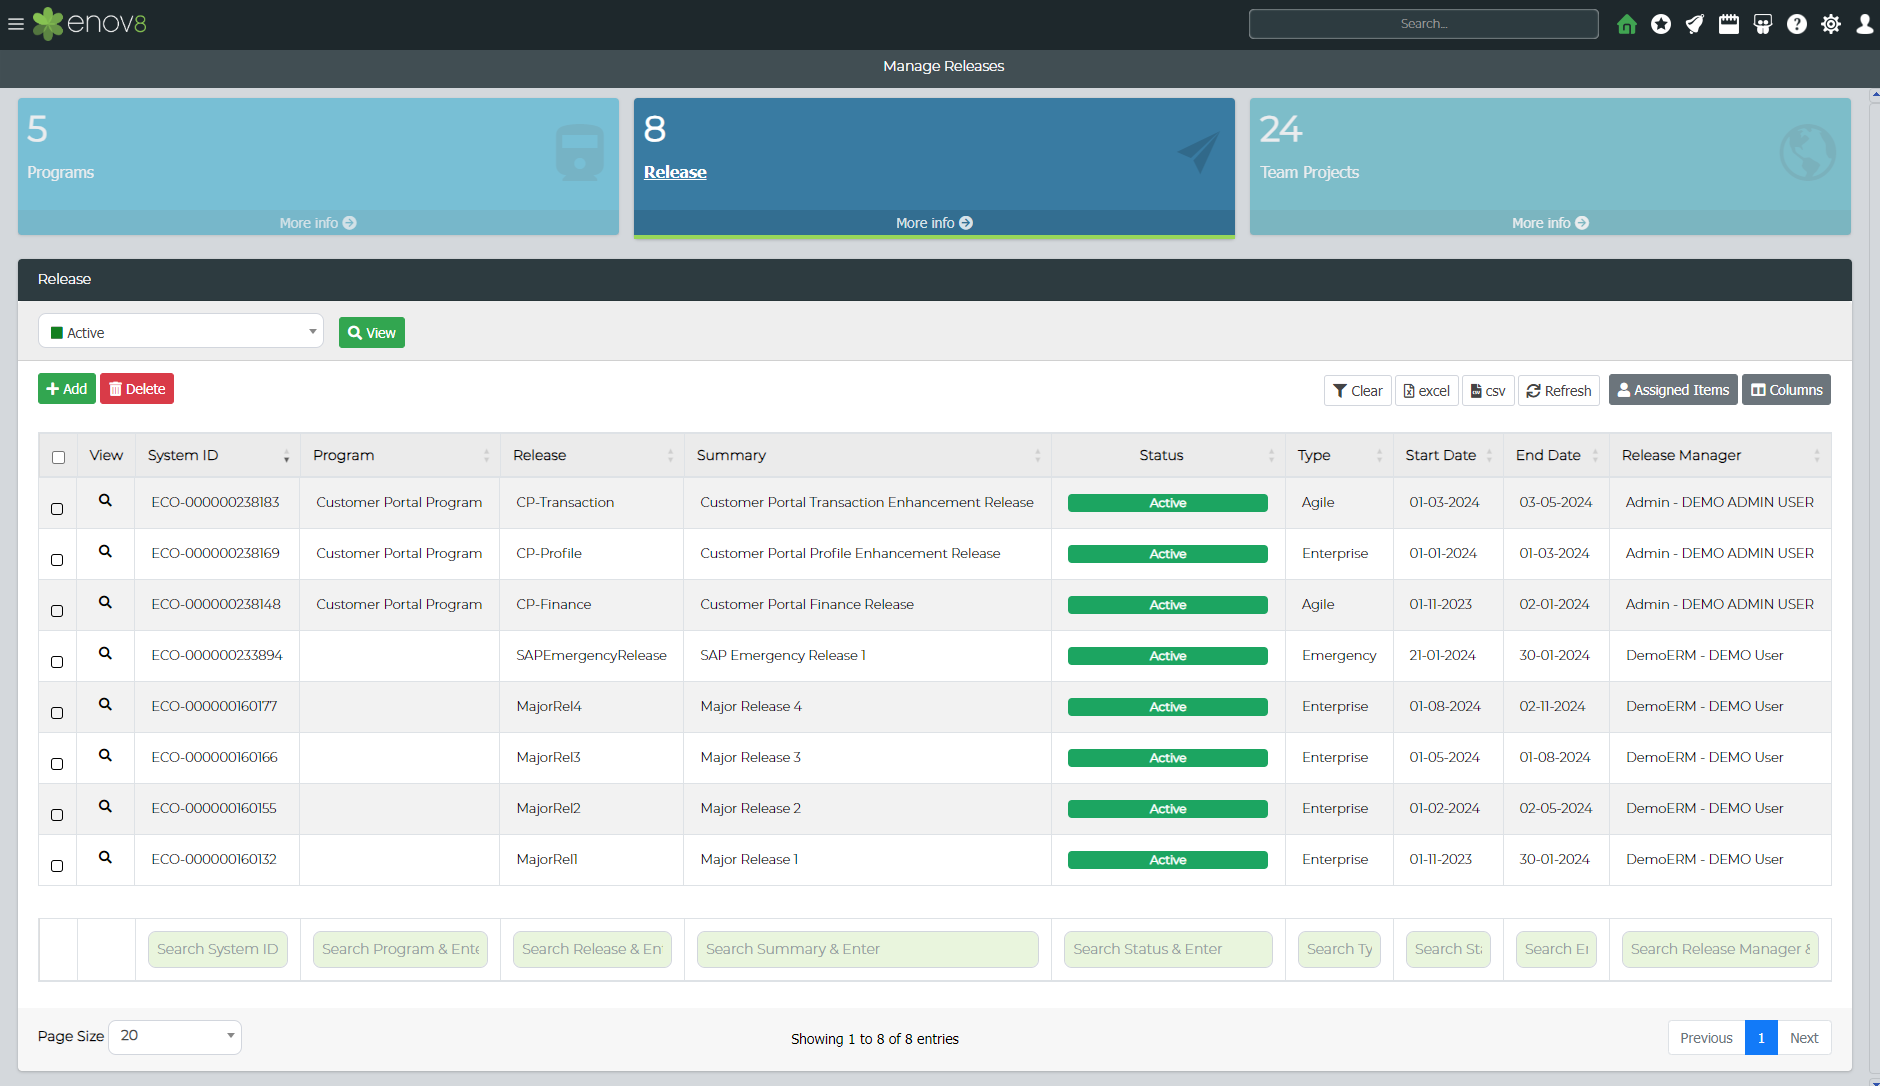Select the Release summary card link
The width and height of the screenshot is (1880, 1086).
coord(675,172)
